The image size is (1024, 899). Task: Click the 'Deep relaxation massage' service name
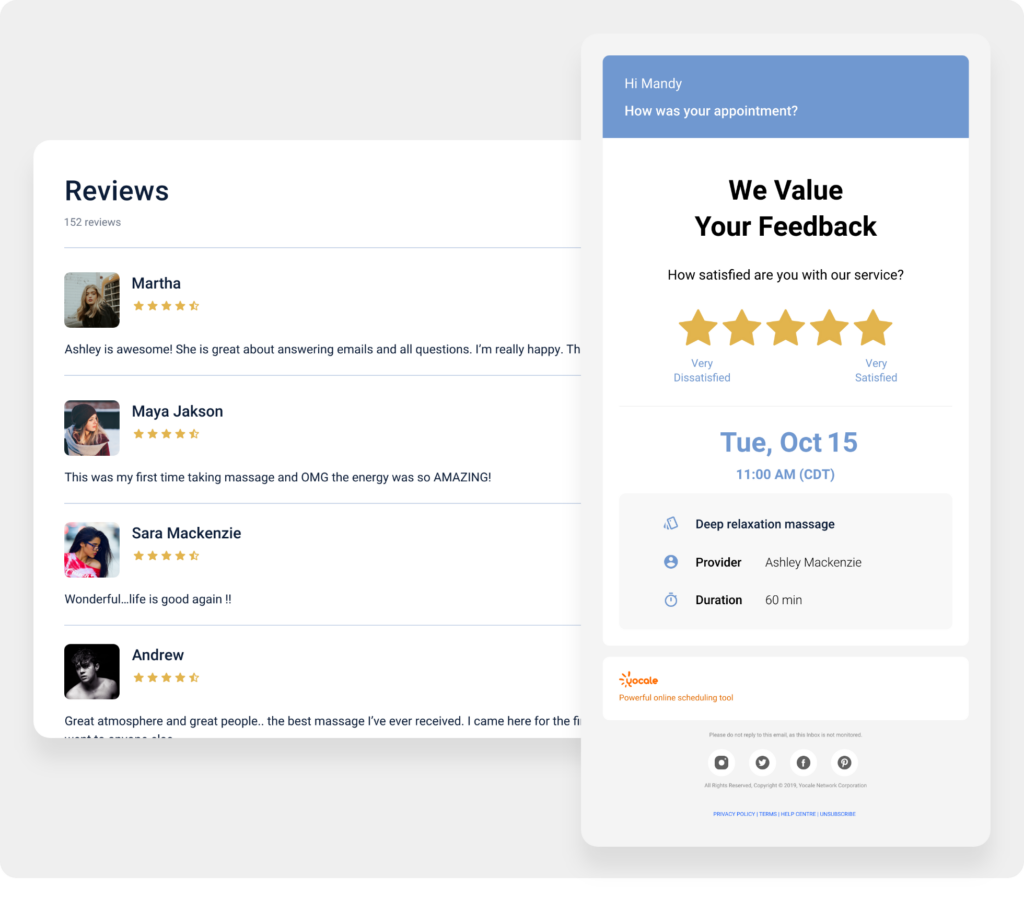tap(765, 524)
